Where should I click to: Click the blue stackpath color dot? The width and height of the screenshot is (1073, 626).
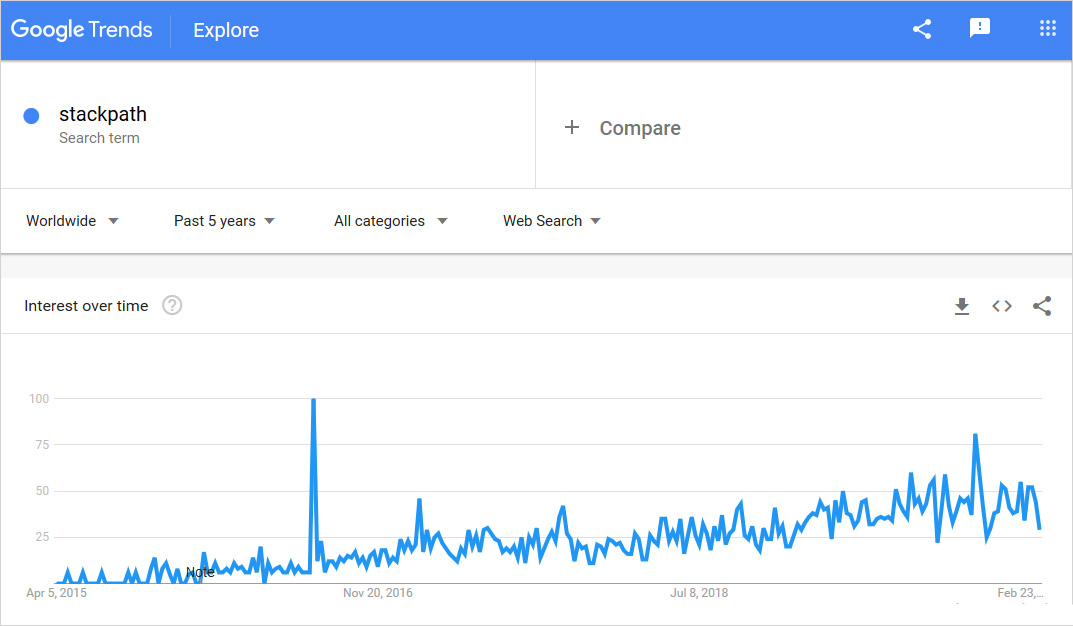[x=31, y=116]
